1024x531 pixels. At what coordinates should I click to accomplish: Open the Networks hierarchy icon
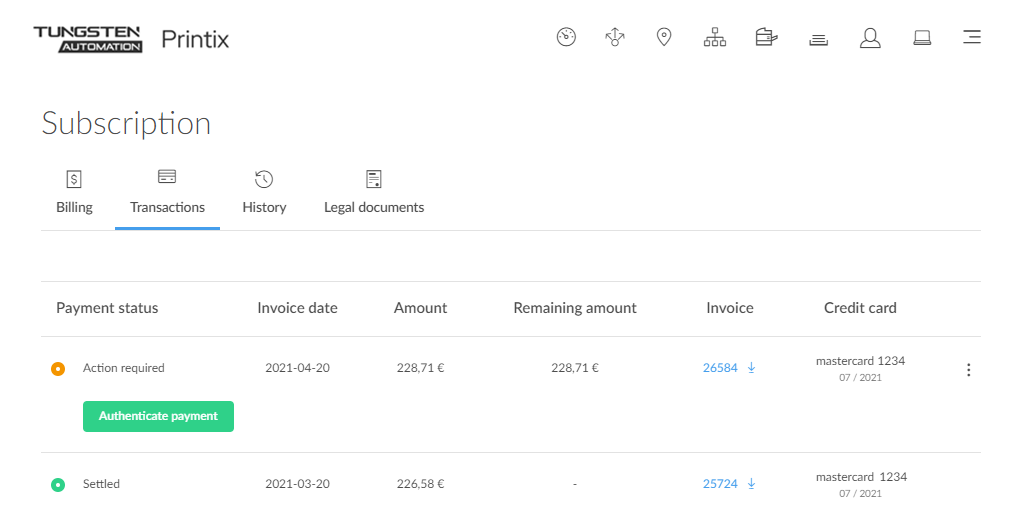point(715,38)
